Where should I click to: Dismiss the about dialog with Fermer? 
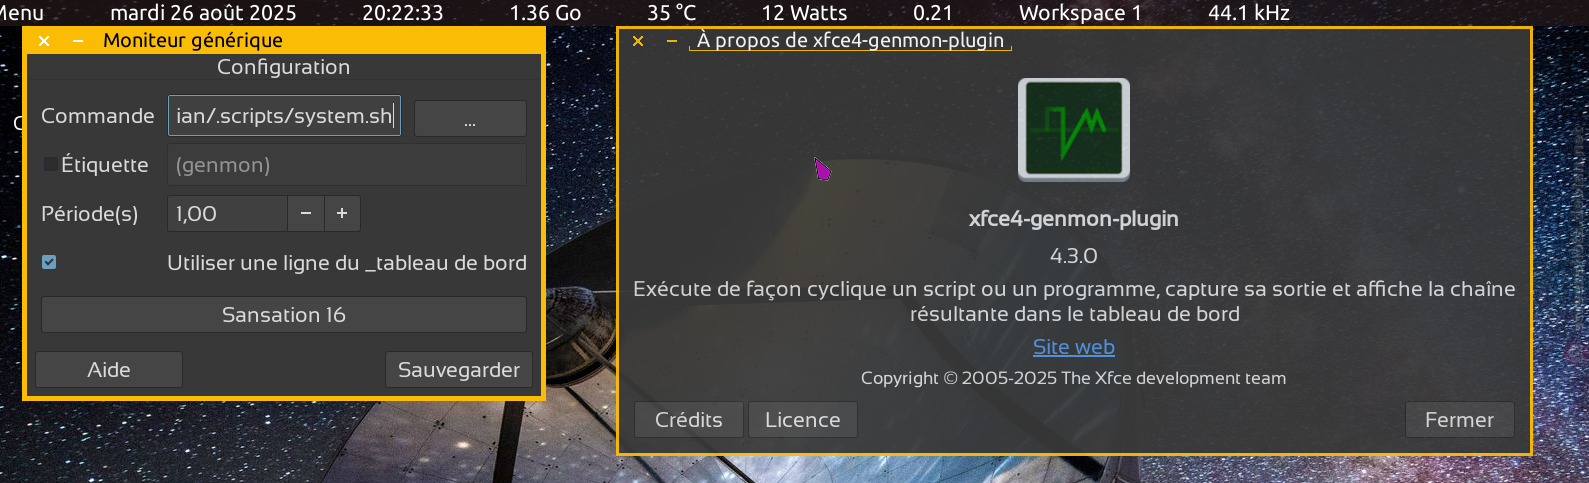(1460, 420)
